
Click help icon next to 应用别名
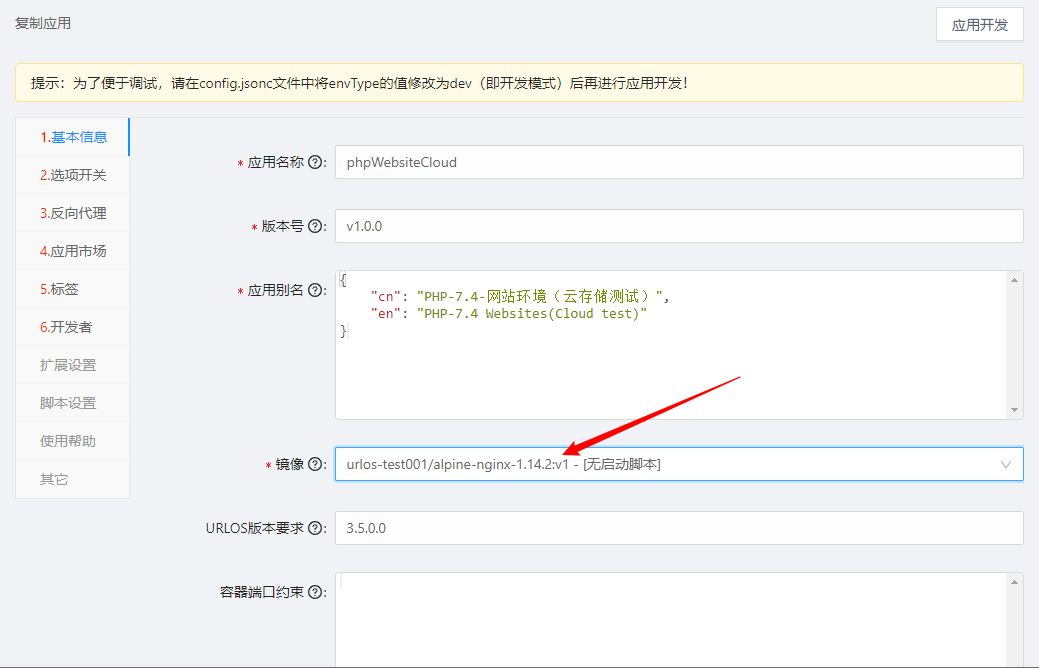pos(316,291)
